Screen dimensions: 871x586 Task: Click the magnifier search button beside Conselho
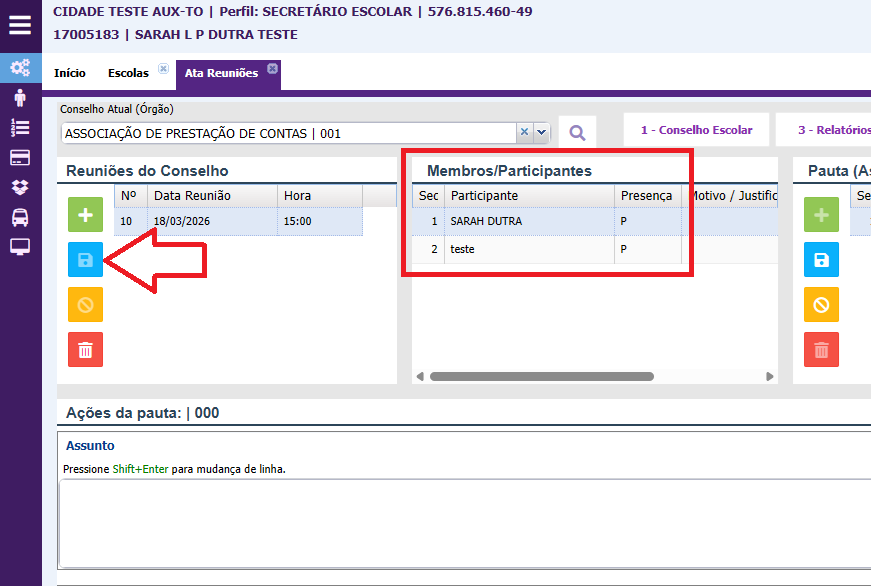pyautogui.click(x=577, y=132)
